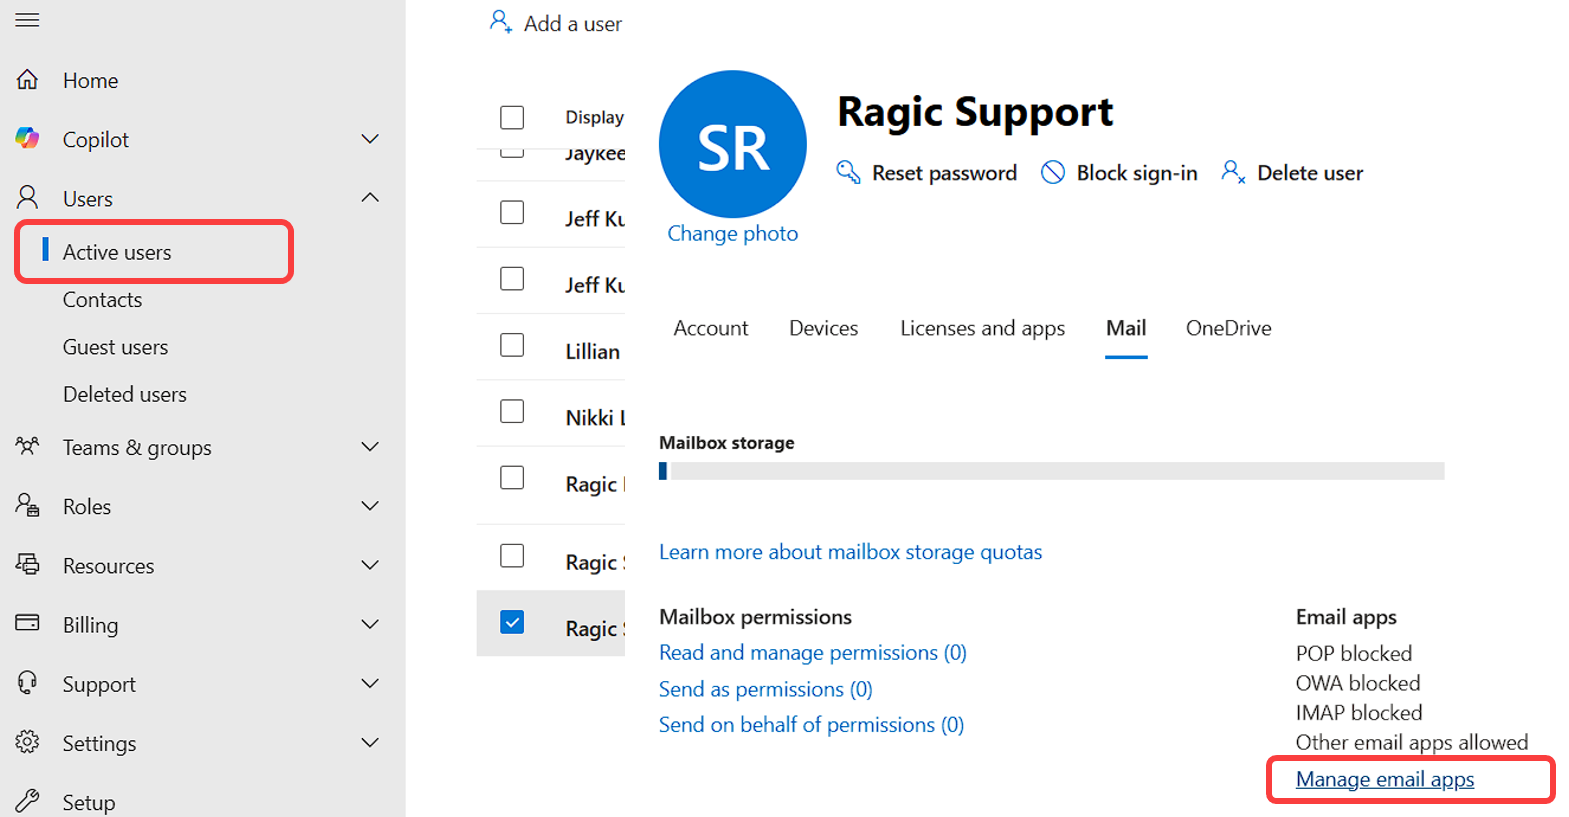The image size is (1569, 817).
Task: Click the Reset password key icon
Action: click(x=848, y=172)
